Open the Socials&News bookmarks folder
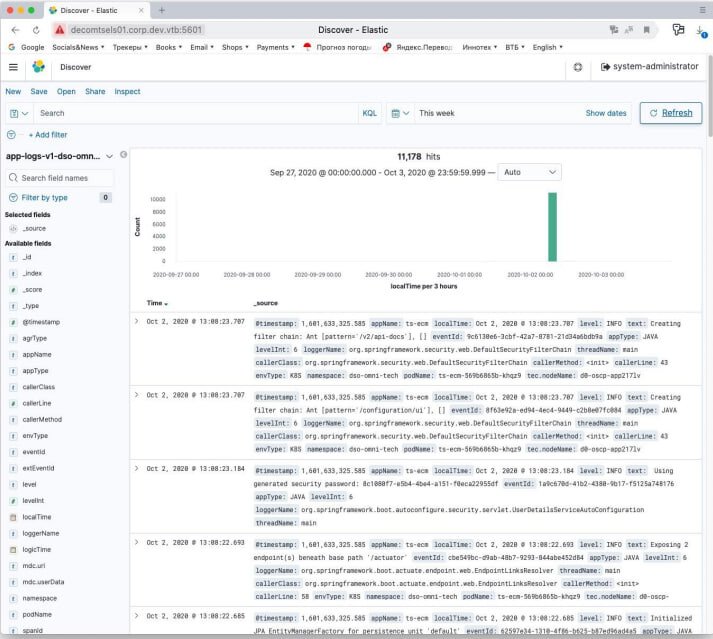 pyautogui.click(x=78, y=47)
